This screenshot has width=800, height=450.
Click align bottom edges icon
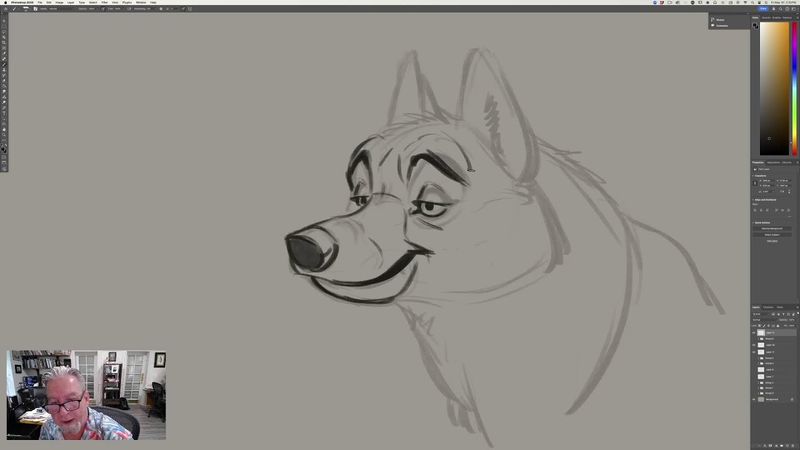(x=789, y=210)
